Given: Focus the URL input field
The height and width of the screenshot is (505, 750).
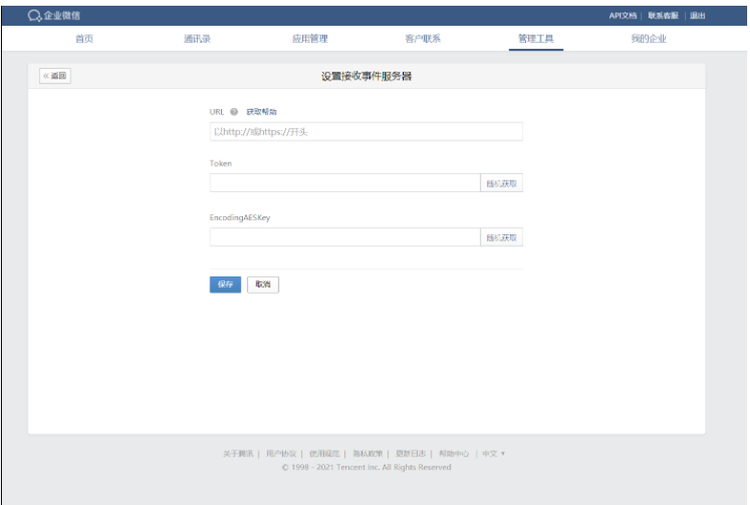Looking at the screenshot, I should (x=365, y=131).
